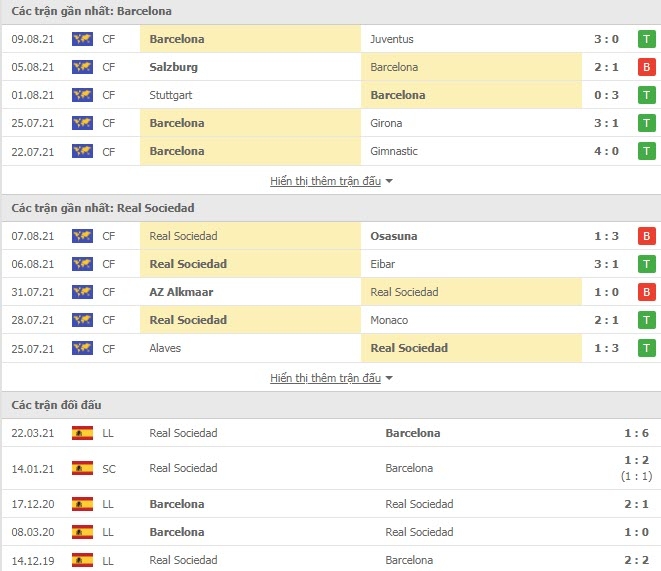This screenshot has height=571, width=661.
Task: Expand more Barcelona matches via 'Hiển thị thêm trận đấu'
Action: tap(325, 181)
